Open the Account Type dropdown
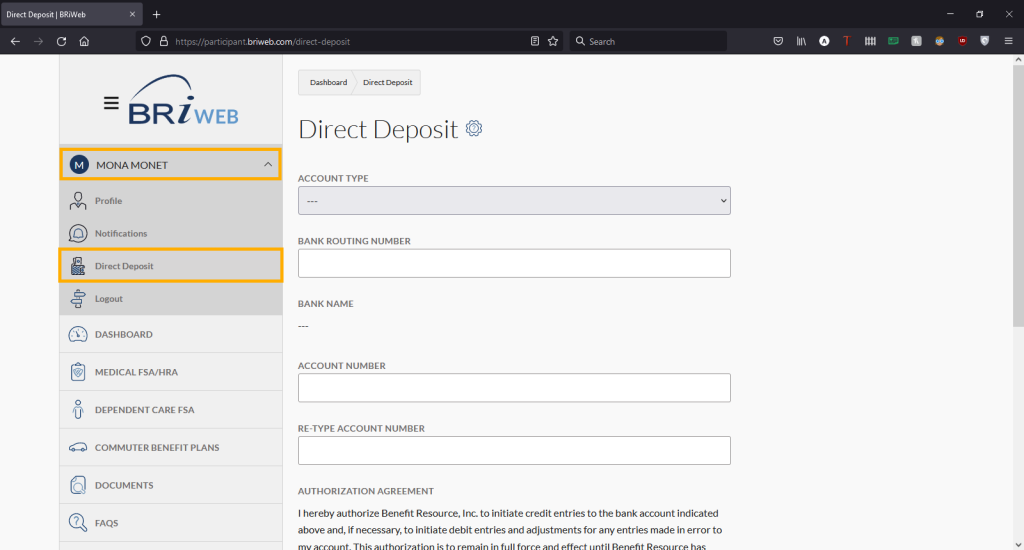This screenshot has width=1024, height=550. coord(514,201)
